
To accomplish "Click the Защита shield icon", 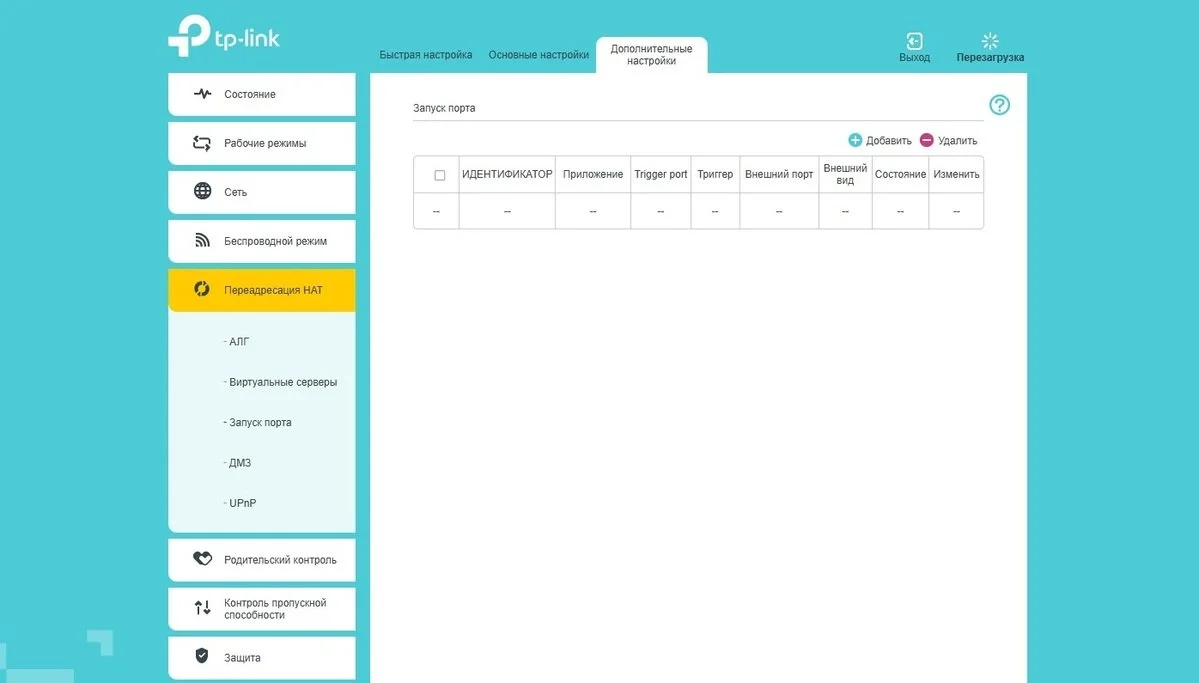I will pyautogui.click(x=202, y=656).
